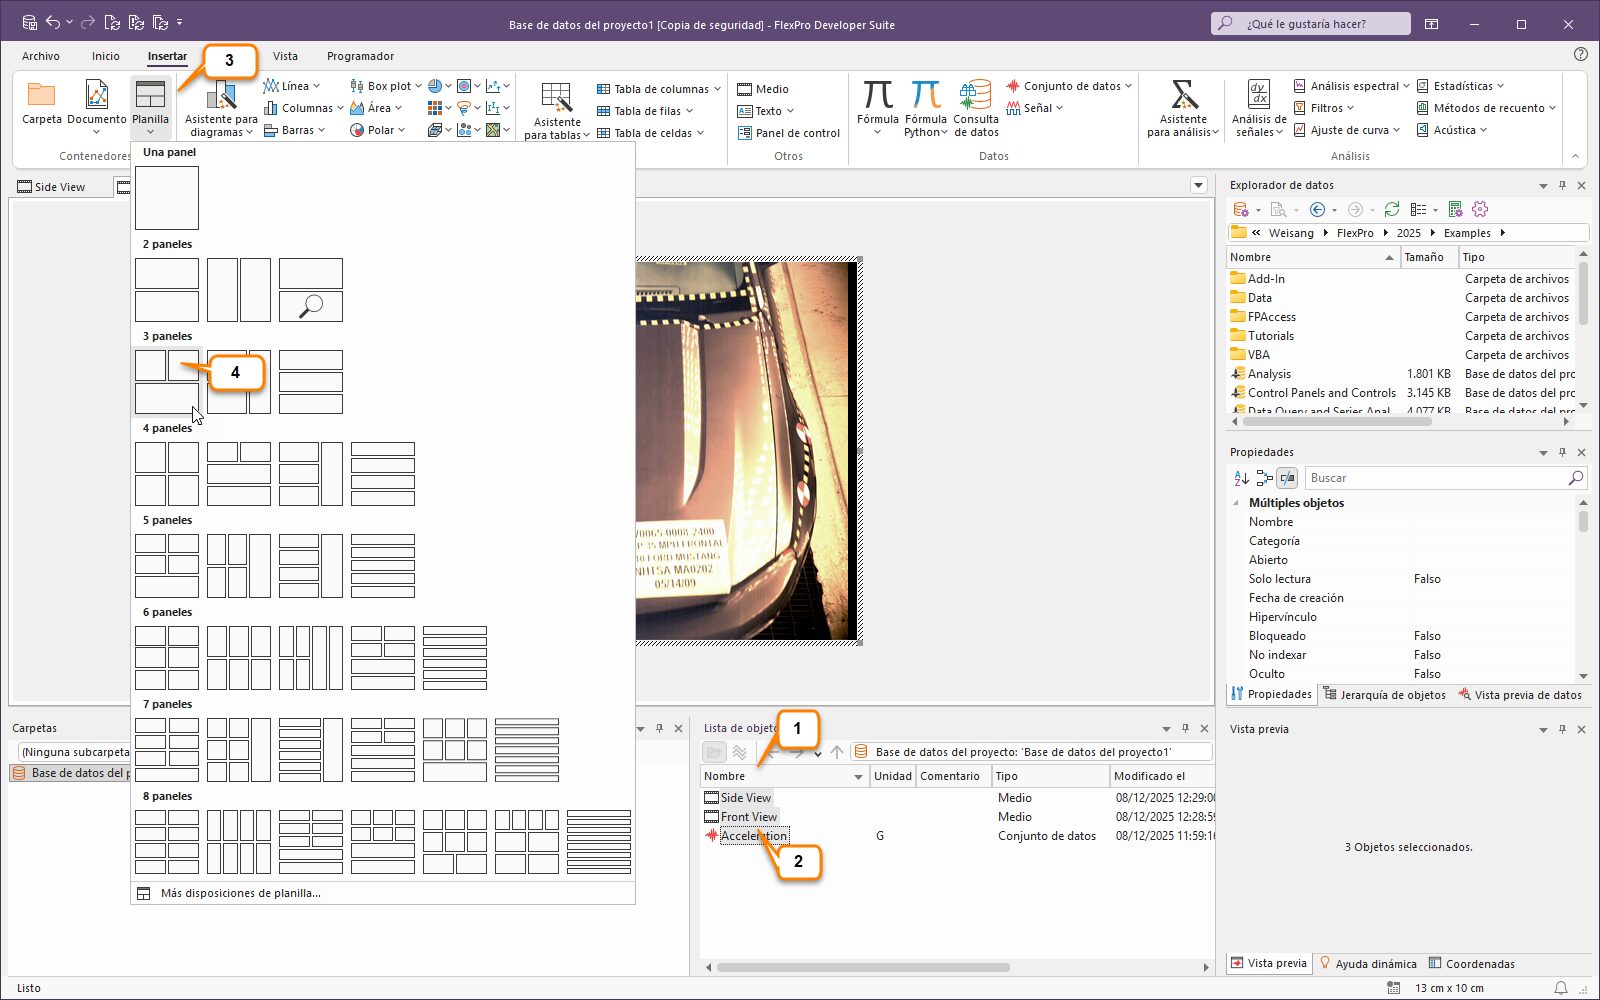This screenshot has width=1600, height=1000.
Task: Toggle alphabetical sorting in Propiedades
Action: pyautogui.click(x=1241, y=478)
